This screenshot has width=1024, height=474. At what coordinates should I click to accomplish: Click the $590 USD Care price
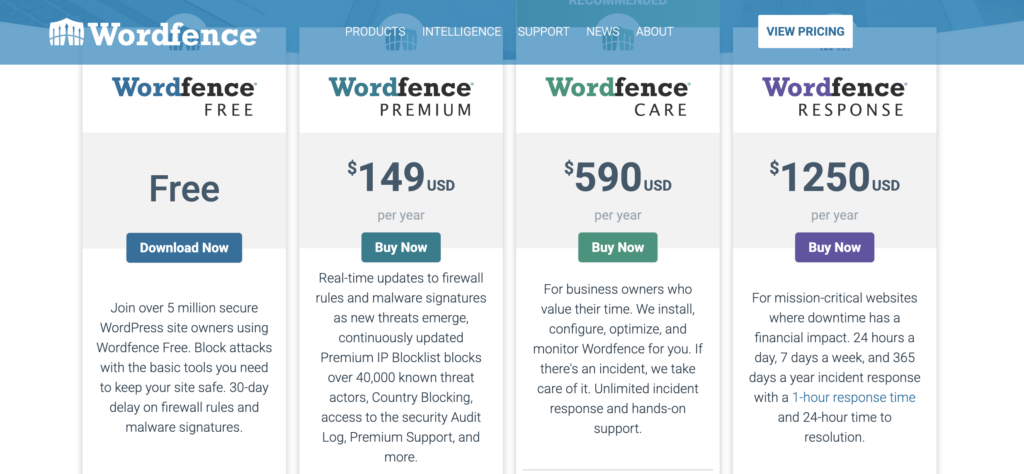[618, 177]
